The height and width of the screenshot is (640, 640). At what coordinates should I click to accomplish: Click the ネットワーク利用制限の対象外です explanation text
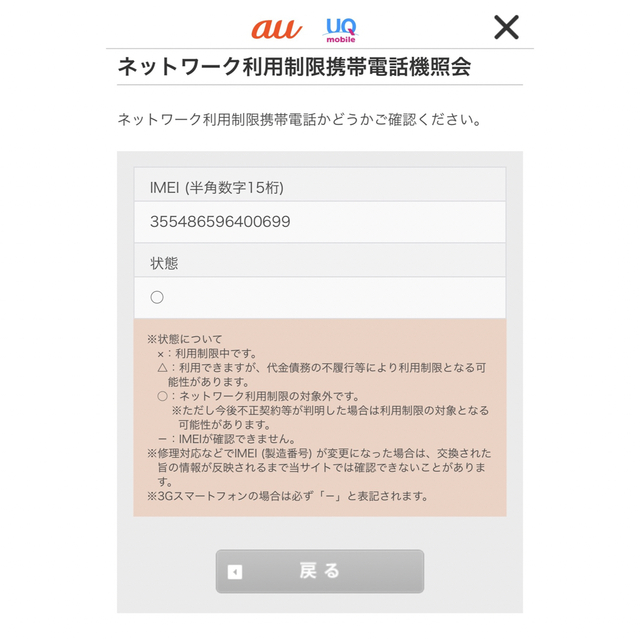click(269, 396)
